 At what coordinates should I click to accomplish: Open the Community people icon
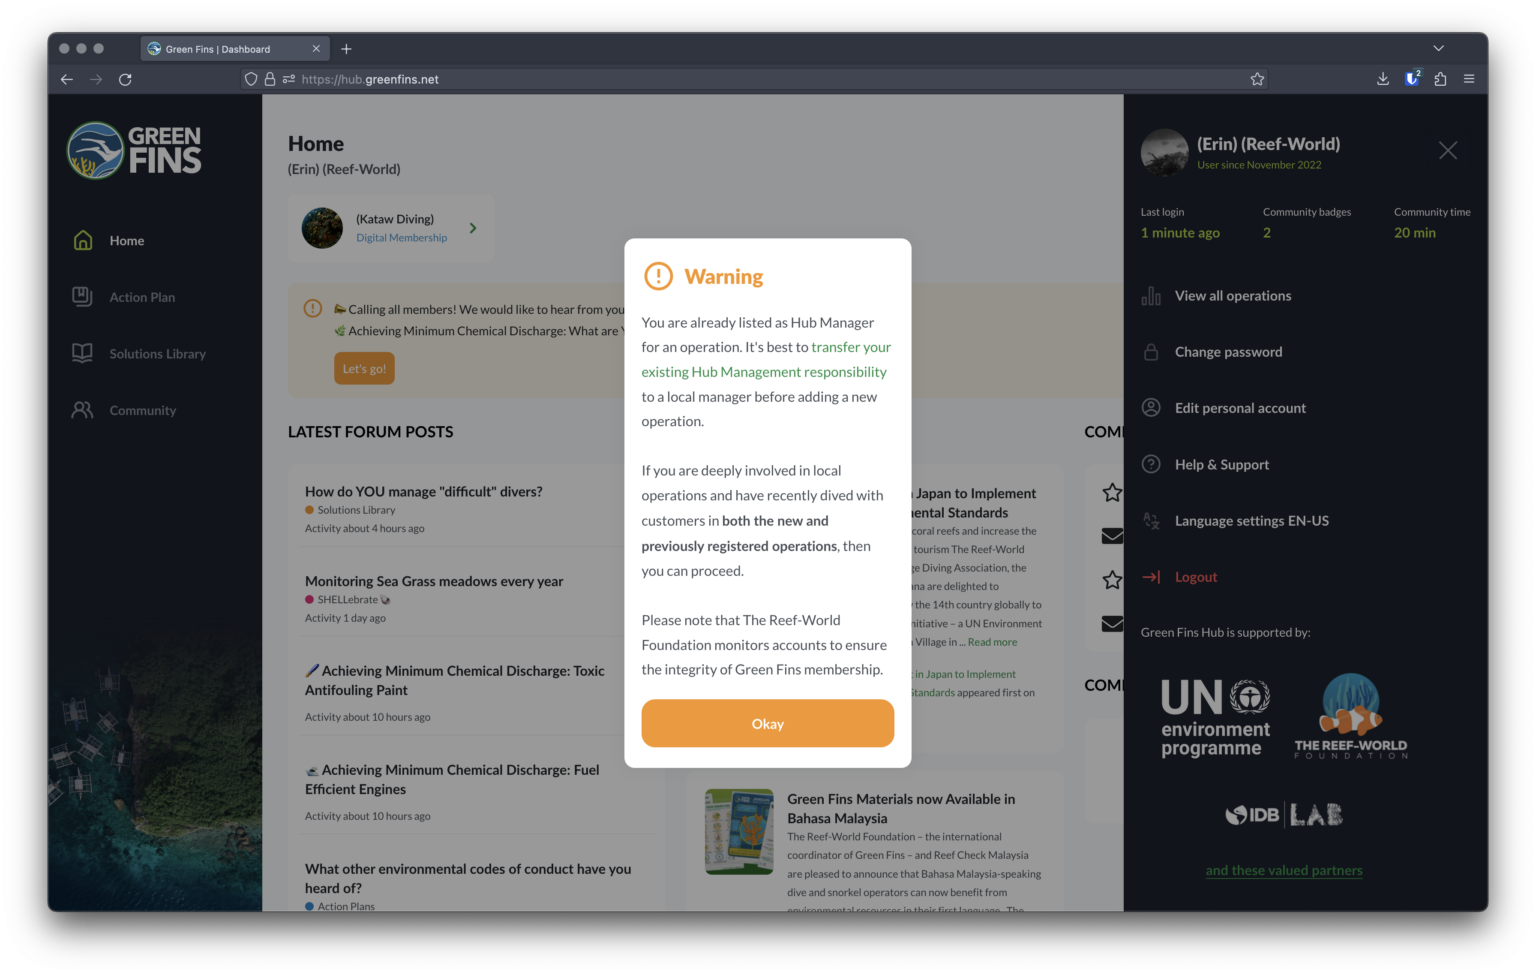(x=83, y=410)
